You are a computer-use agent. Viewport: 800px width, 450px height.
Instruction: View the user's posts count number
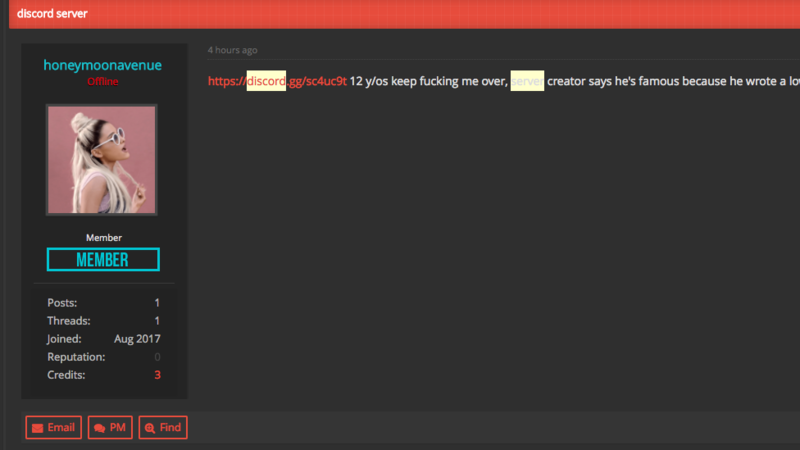click(x=157, y=303)
